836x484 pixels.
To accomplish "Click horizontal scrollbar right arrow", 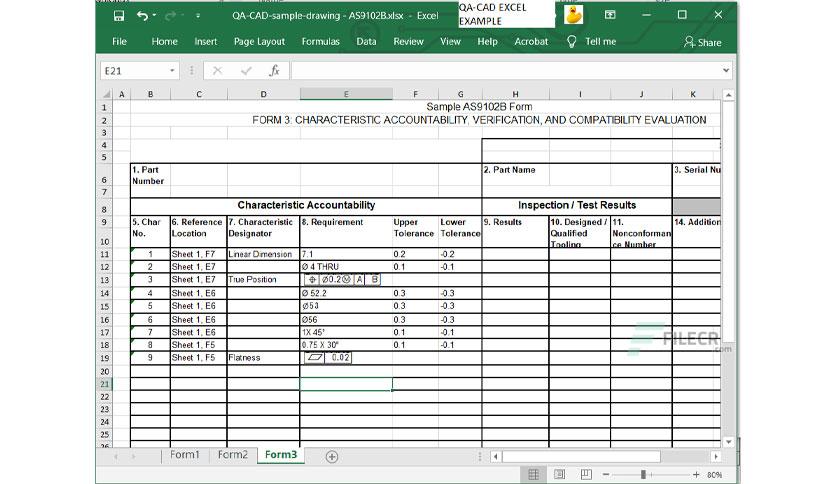I will click(x=716, y=457).
